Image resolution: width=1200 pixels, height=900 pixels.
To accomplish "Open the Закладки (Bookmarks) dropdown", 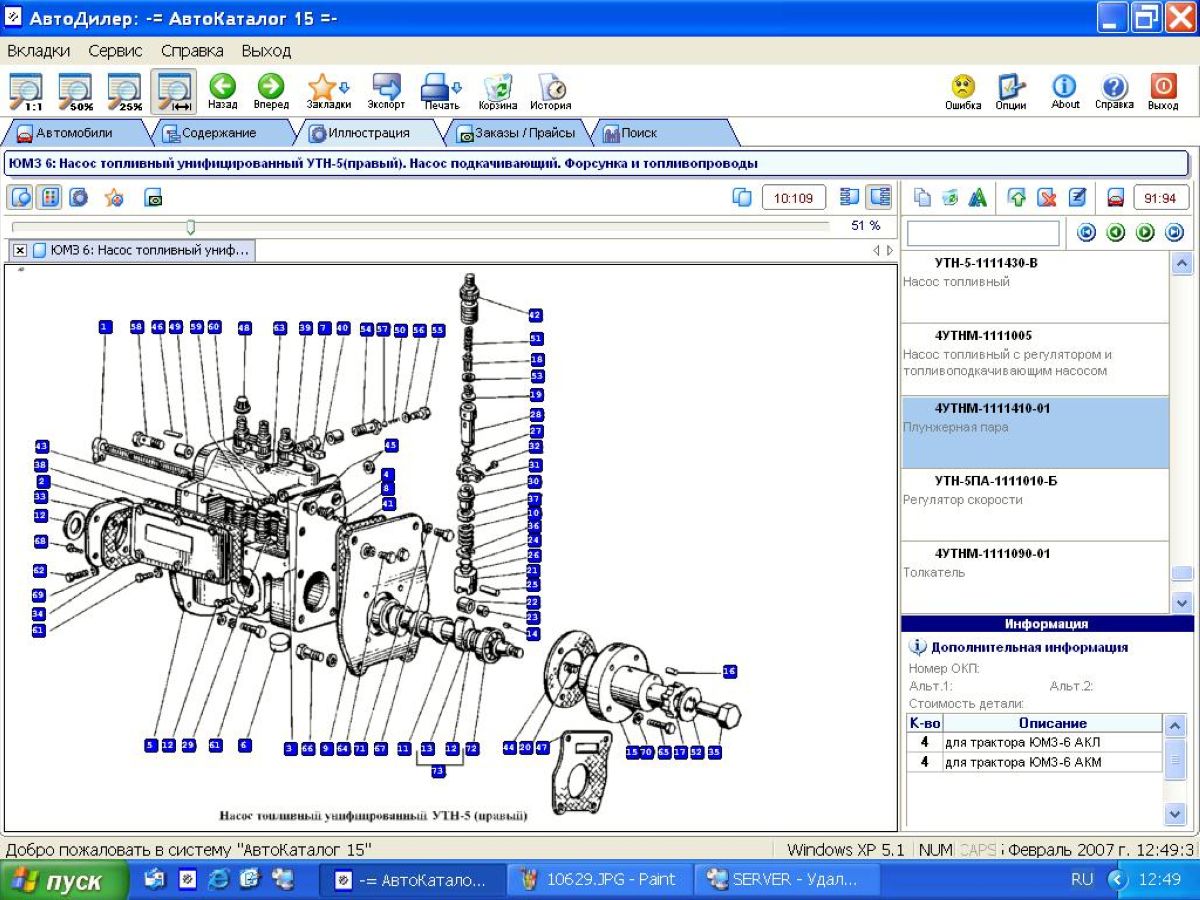I will point(328,89).
